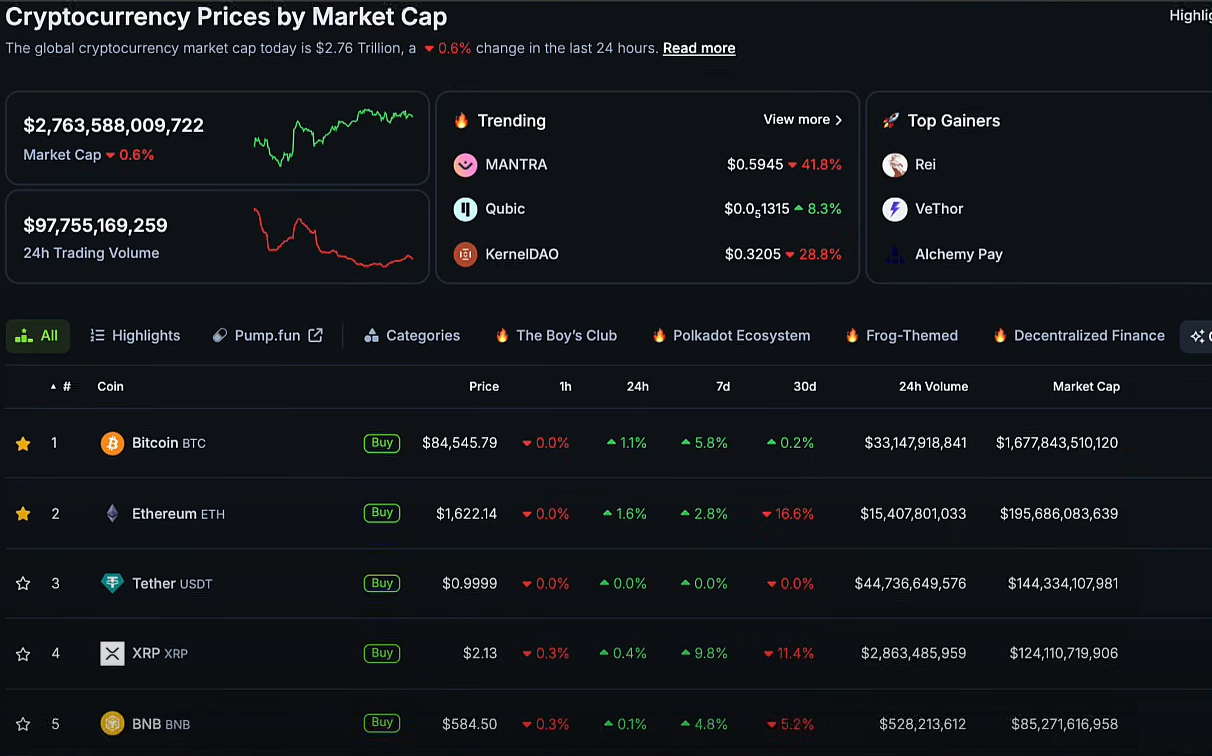Click the VeThor top gainer icon
Screen dimensions: 1212x756
tap(894, 209)
